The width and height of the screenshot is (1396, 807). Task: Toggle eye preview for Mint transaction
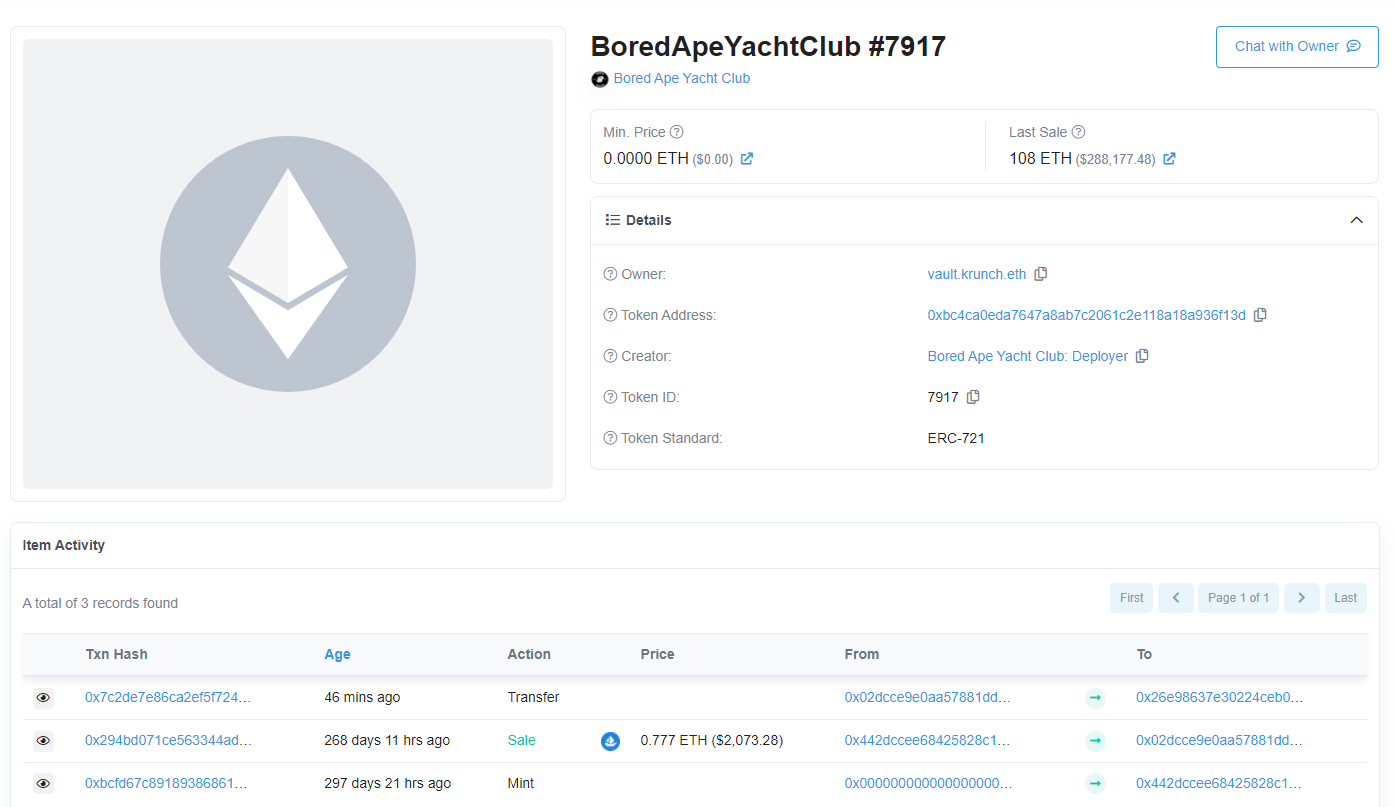tap(43, 784)
